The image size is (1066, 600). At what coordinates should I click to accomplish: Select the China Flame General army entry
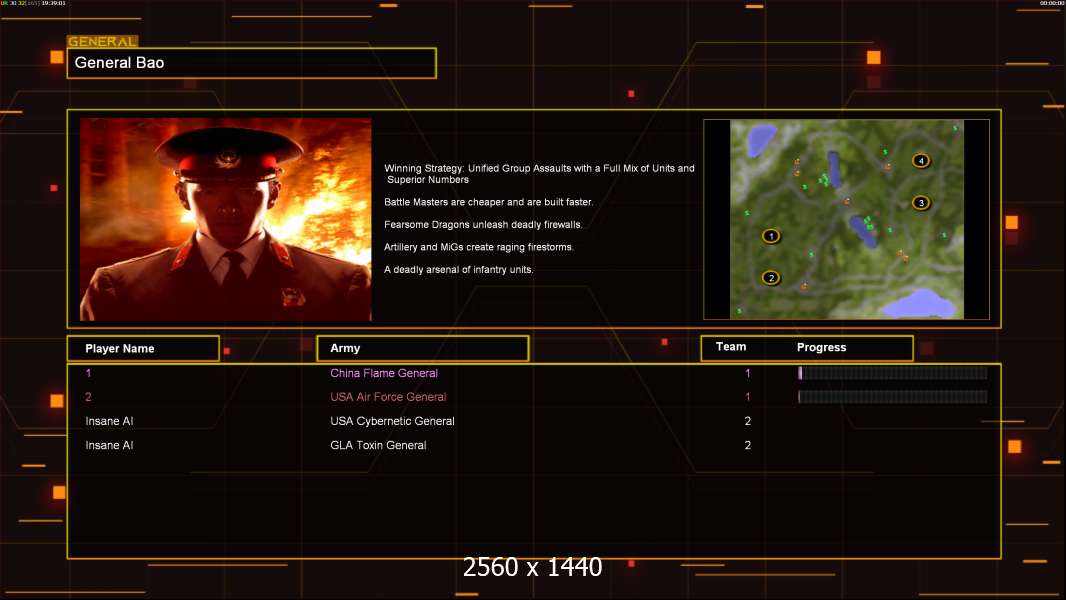click(384, 373)
